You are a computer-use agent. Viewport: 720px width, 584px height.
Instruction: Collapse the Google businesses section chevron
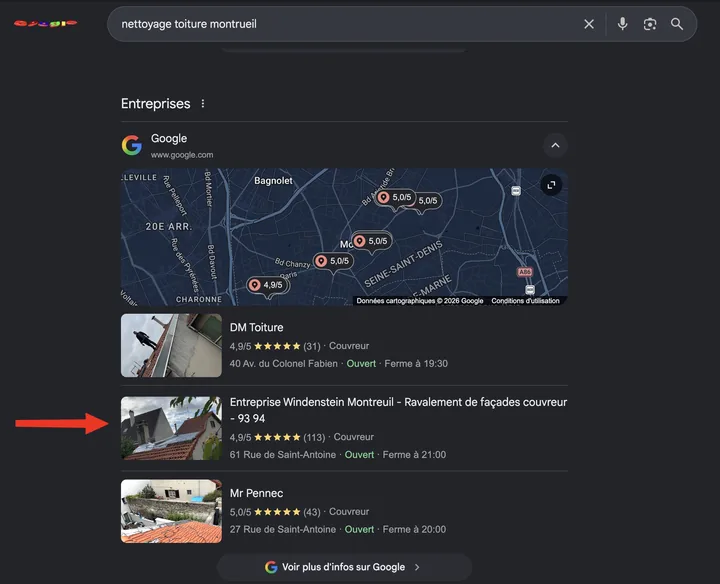pyautogui.click(x=555, y=146)
